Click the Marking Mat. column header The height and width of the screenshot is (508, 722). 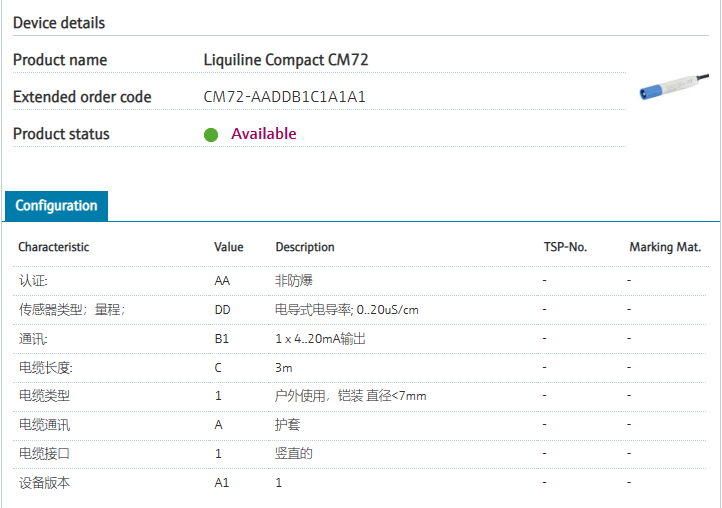pos(665,247)
